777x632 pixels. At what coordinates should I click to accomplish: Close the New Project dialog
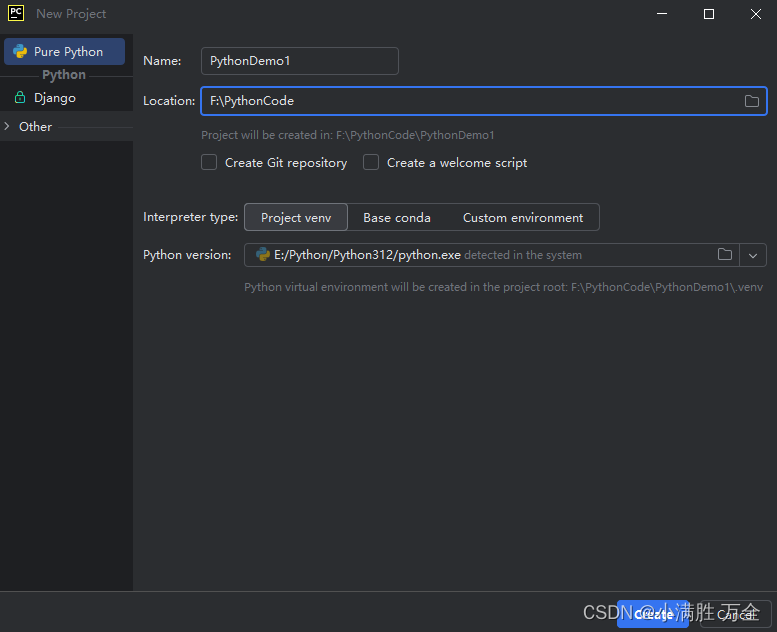tap(756, 14)
